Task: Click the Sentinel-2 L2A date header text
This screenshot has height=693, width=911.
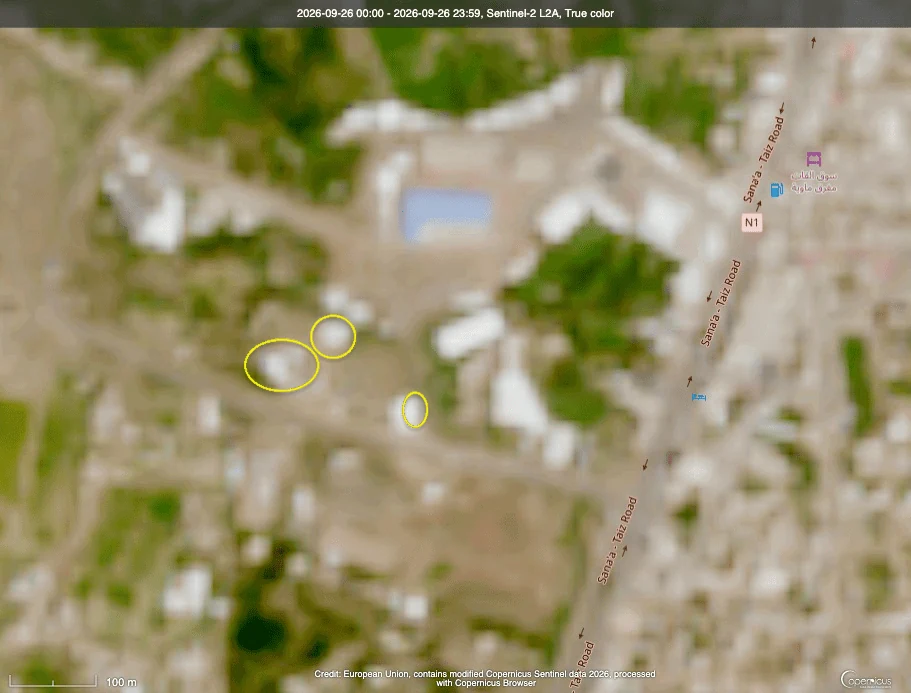Action: click(x=455, y=13)
